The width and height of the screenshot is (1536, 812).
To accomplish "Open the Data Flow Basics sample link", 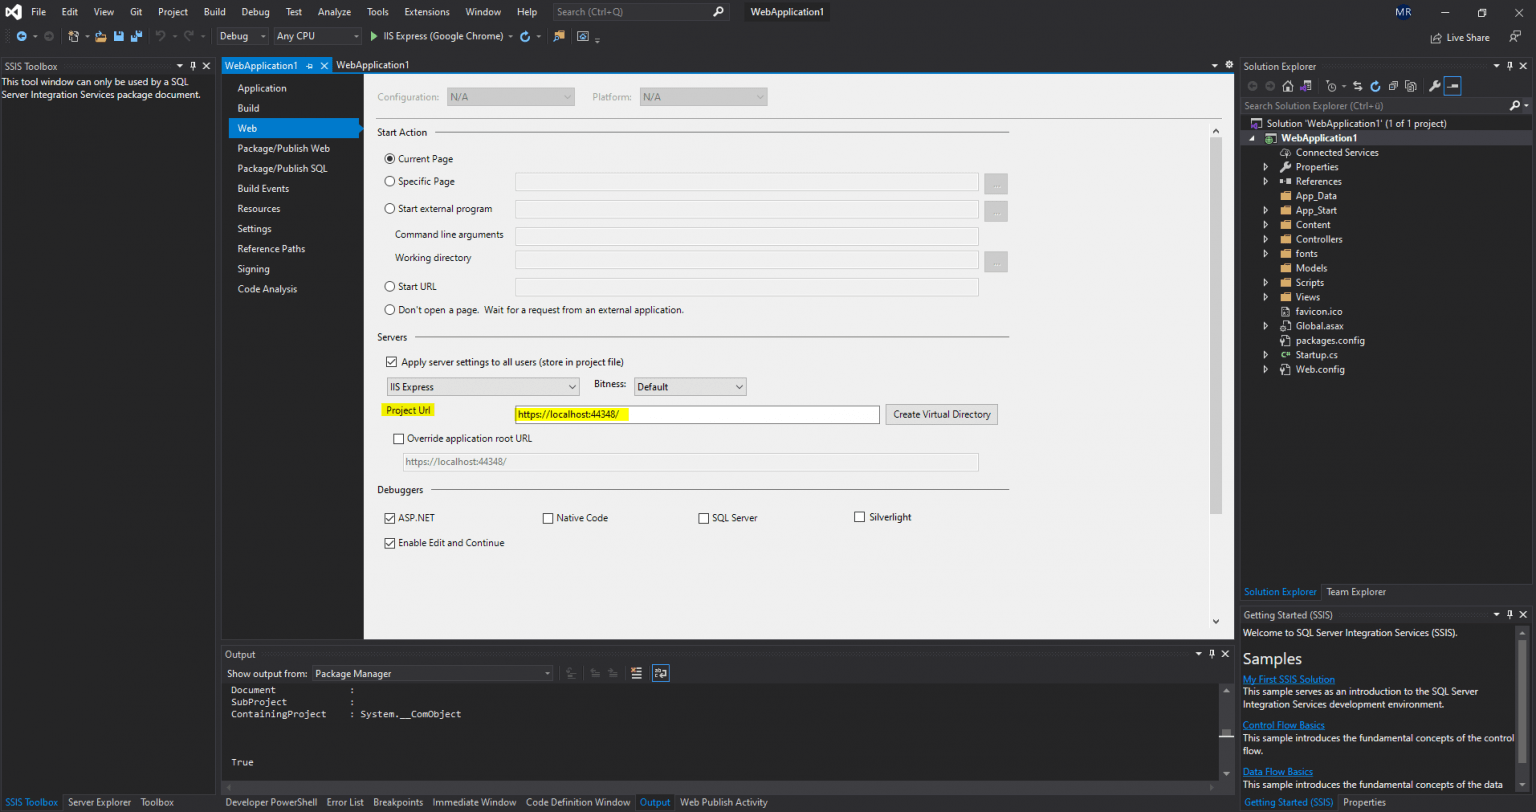I will tap(1278, 771).
